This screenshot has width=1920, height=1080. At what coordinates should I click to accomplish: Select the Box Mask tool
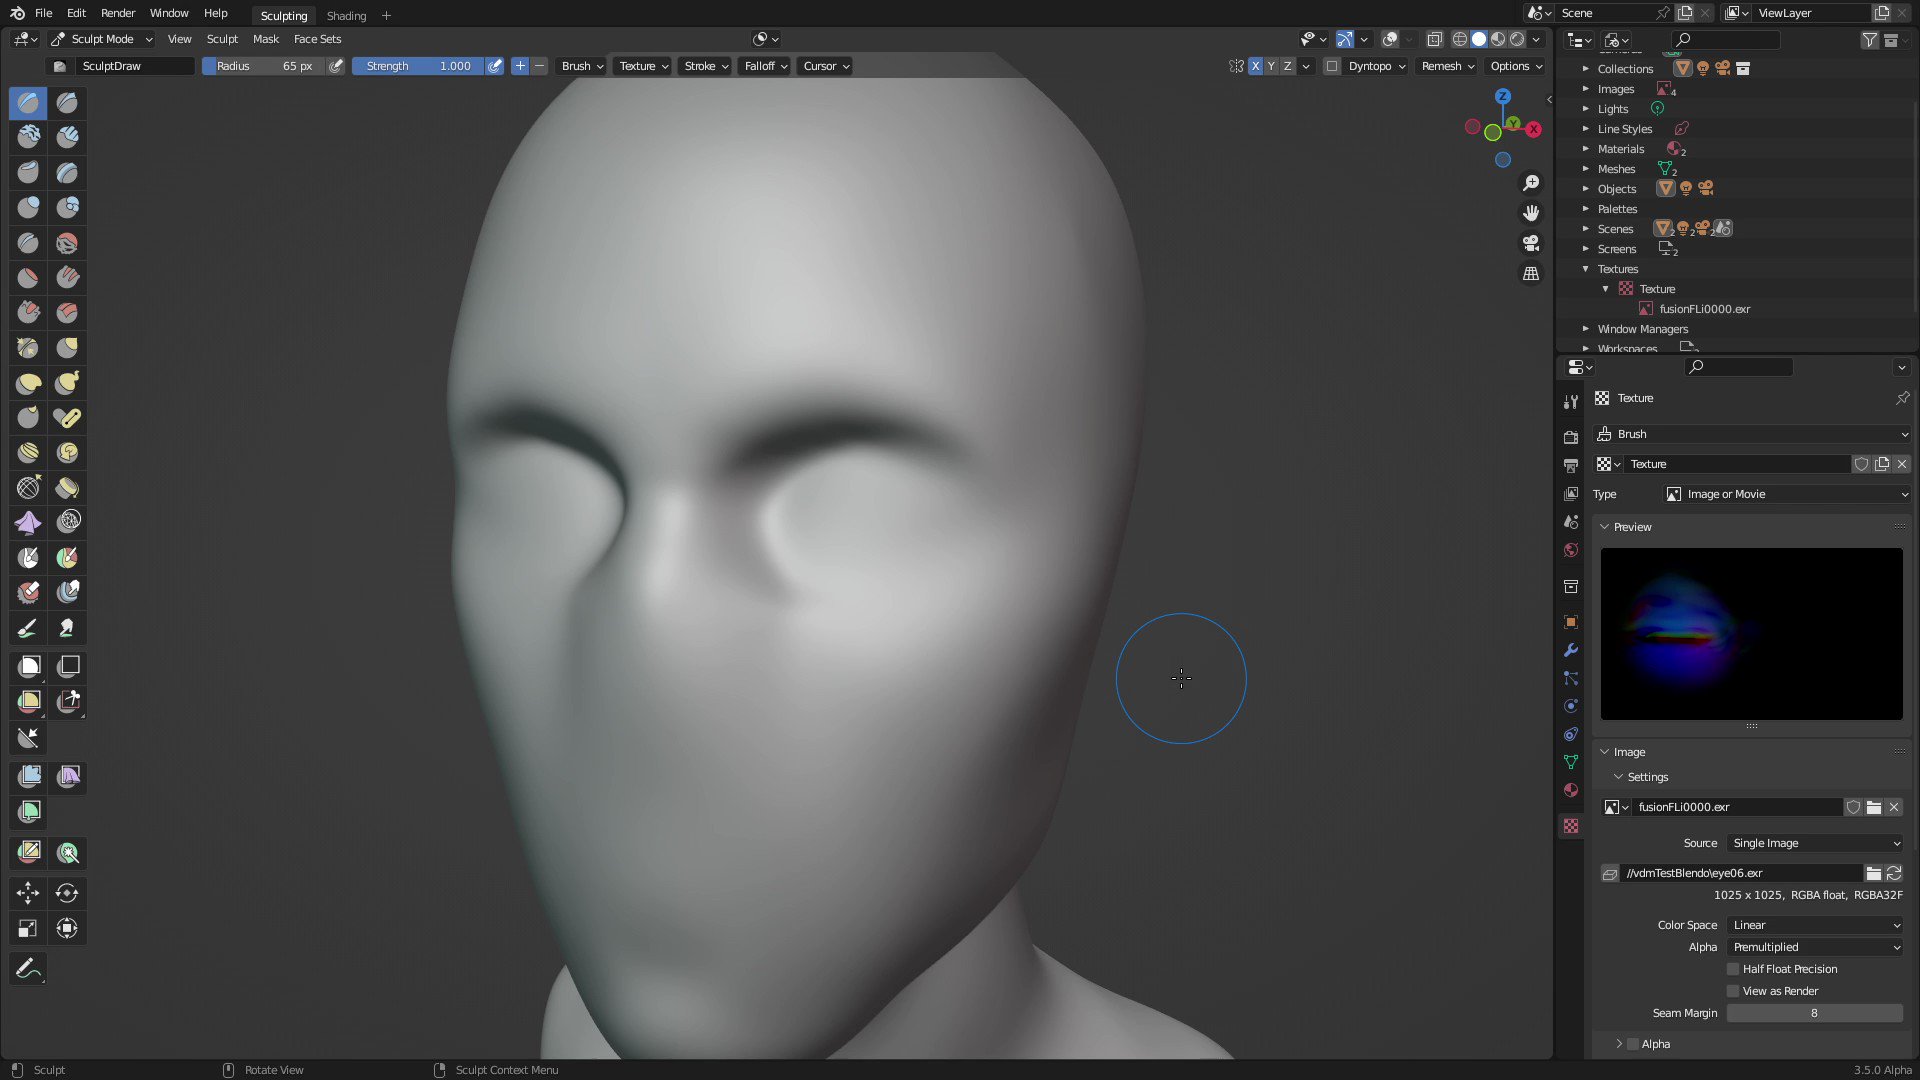pos(28,667)
